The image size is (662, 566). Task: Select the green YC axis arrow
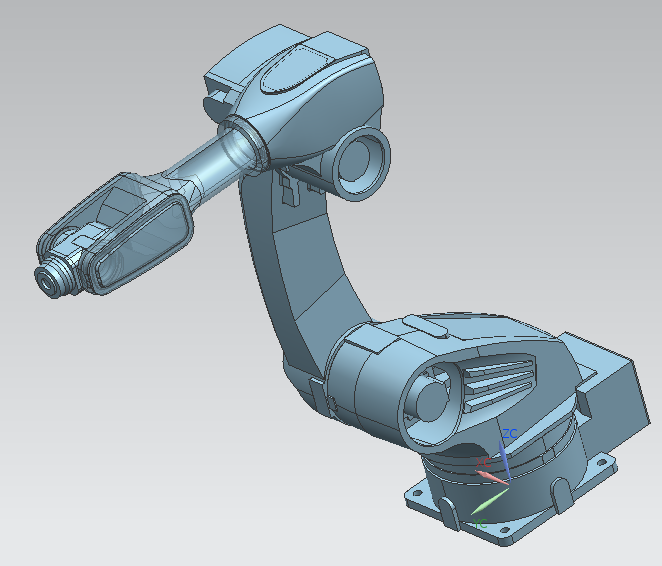click(x=490, y=501)
